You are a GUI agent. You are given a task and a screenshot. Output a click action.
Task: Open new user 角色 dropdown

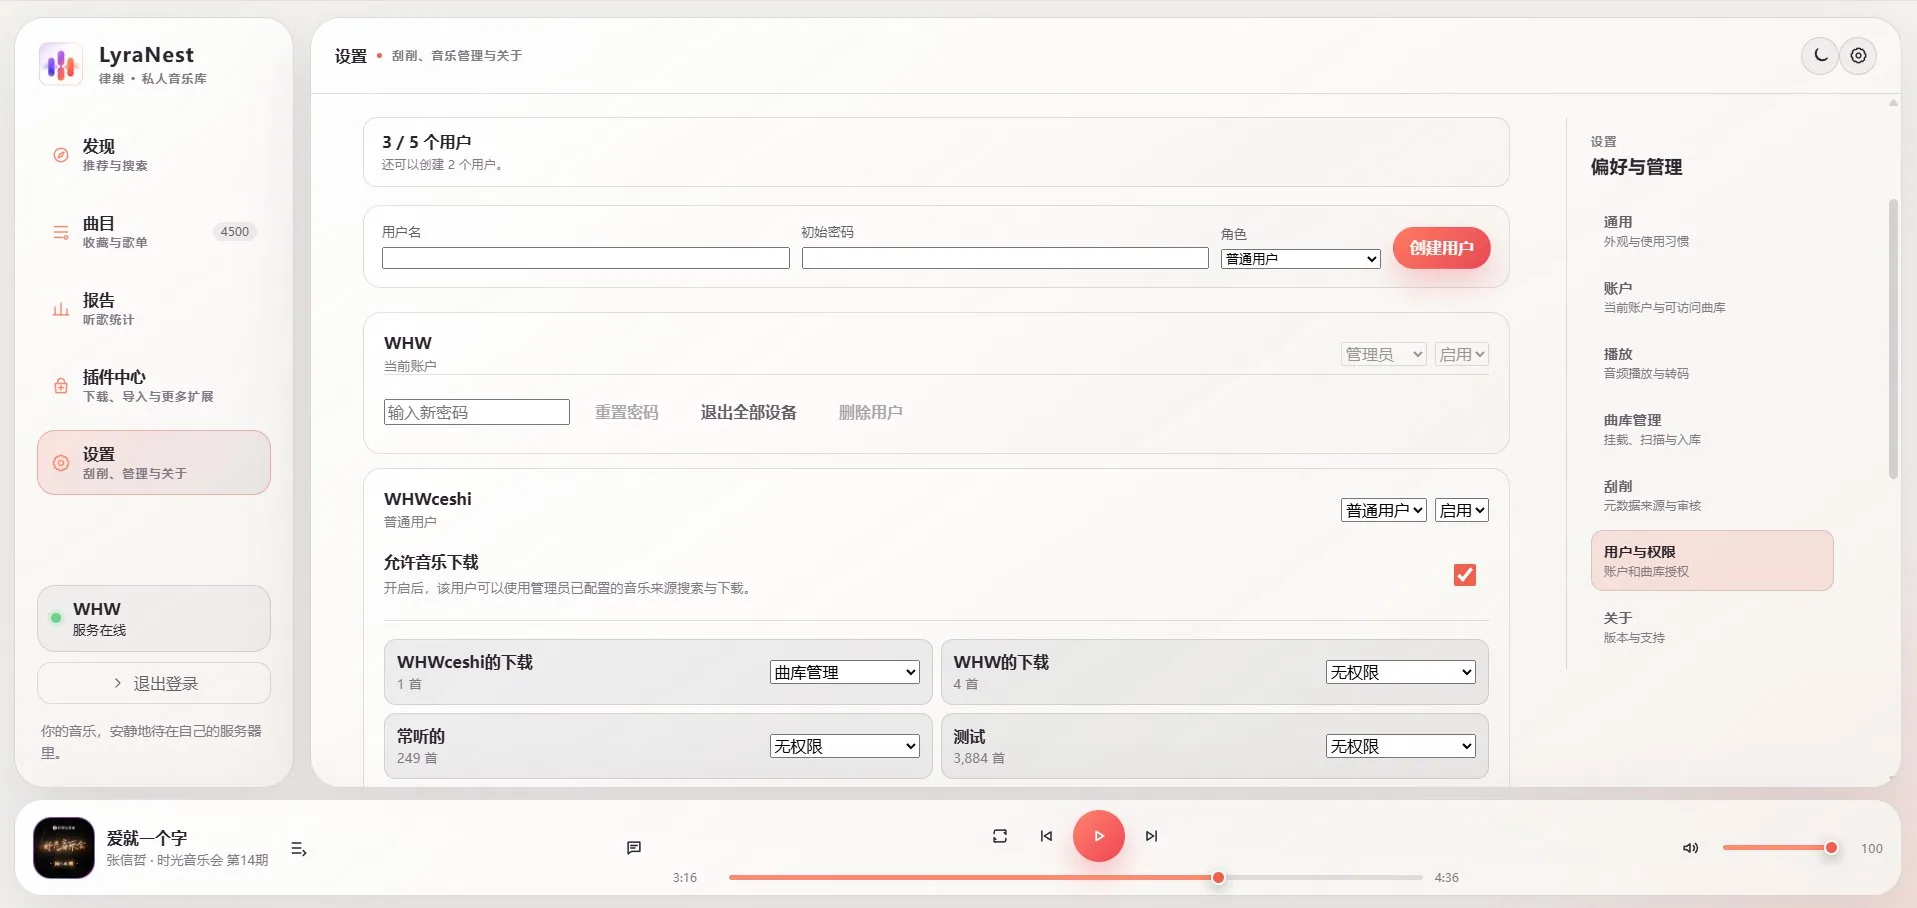(1301, 259)
